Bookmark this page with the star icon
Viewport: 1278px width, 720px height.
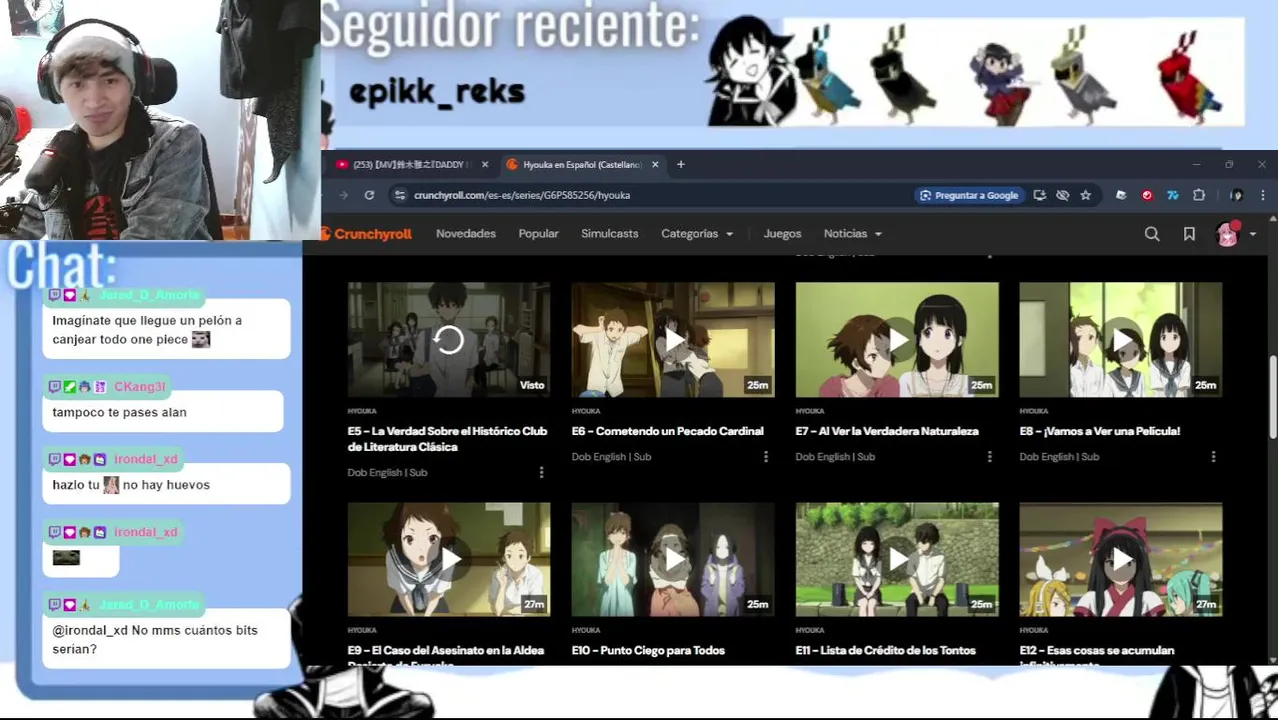pyautogui.click(x=1085, y=195)
